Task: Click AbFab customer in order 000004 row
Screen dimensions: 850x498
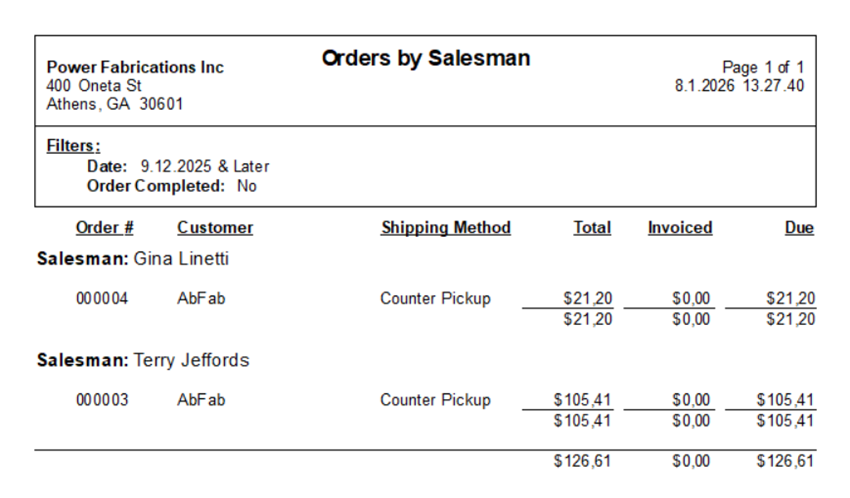Action: [201, 299]
